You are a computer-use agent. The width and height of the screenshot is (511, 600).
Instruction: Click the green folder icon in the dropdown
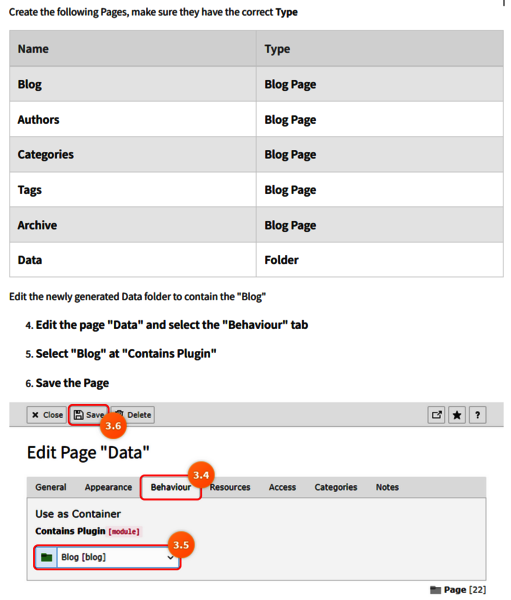[x=46, y=557]
